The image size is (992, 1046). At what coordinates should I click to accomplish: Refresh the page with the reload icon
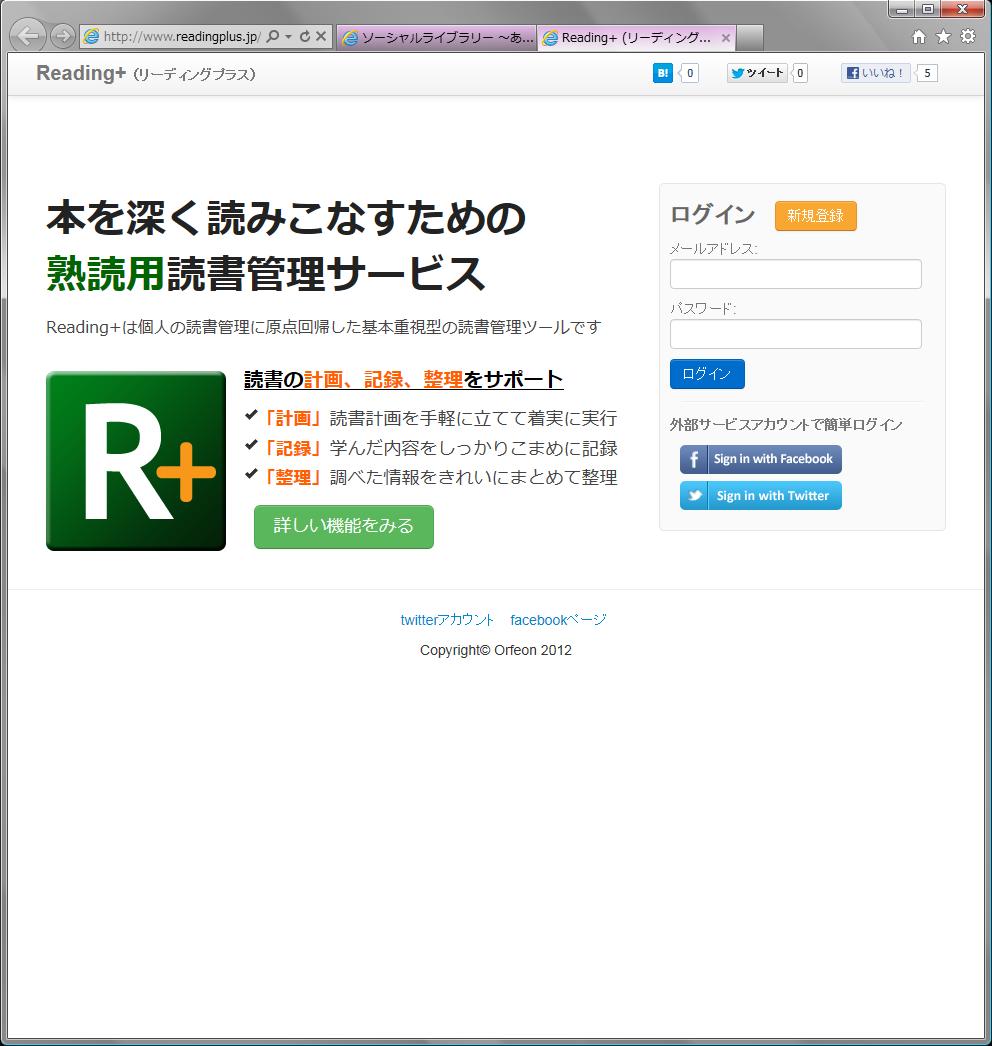pyautogui.click(x=305, y=37)
